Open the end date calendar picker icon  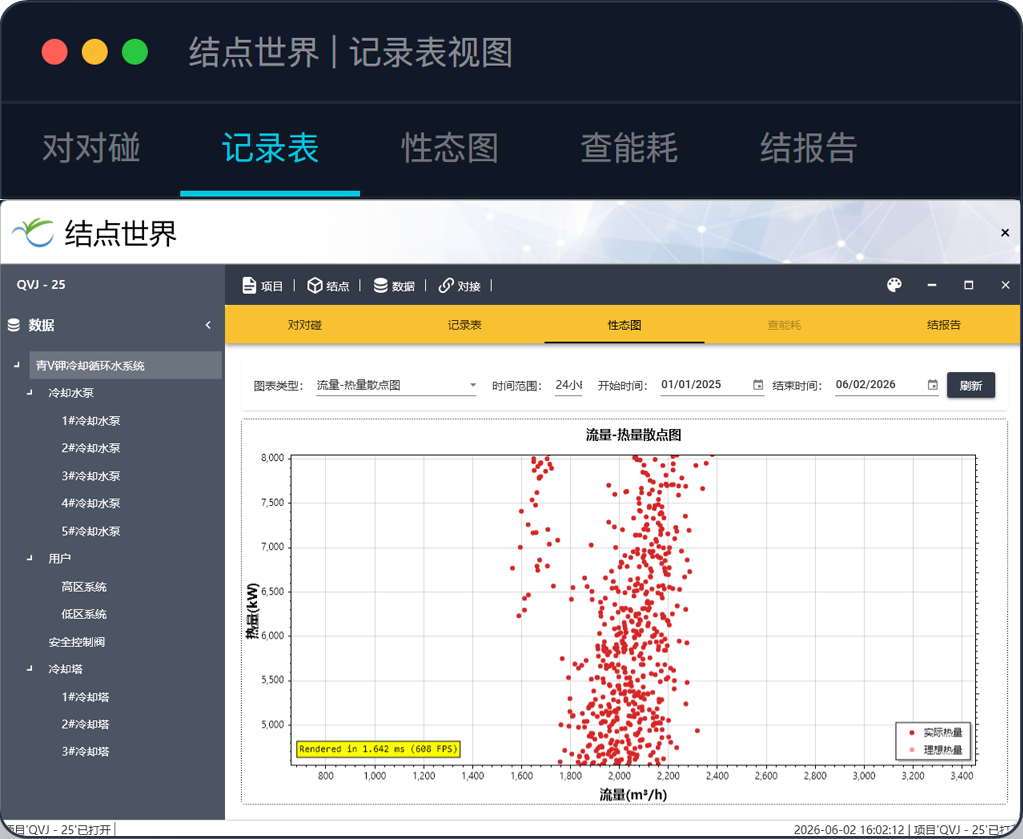coord(933,385)
